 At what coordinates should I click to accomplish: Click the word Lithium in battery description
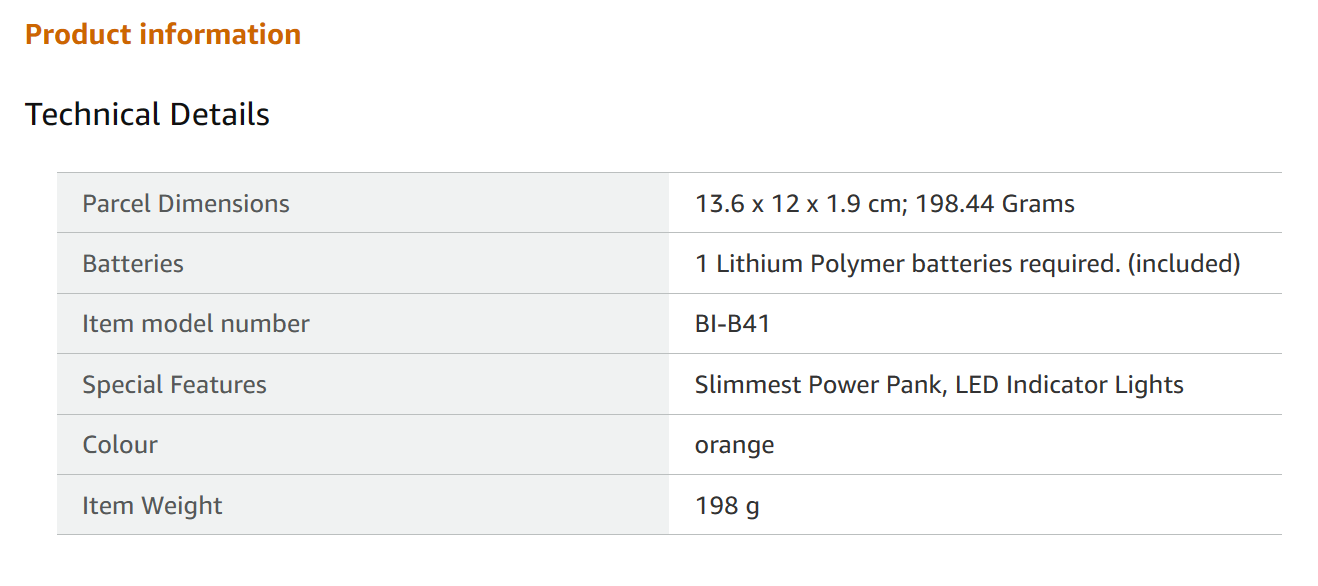click(x=759, y=264)
